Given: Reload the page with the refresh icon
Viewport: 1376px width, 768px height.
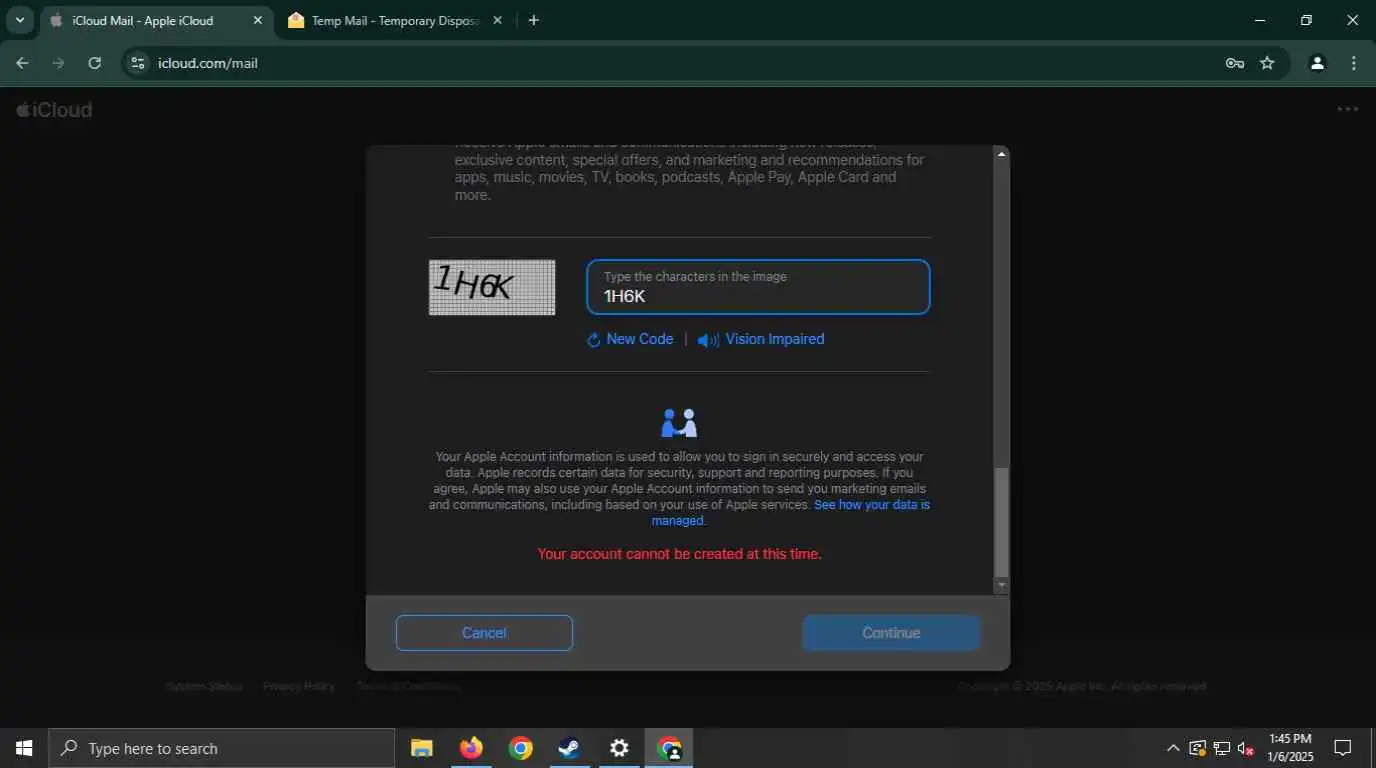Looking at the screenshot, I should [95, 63].
